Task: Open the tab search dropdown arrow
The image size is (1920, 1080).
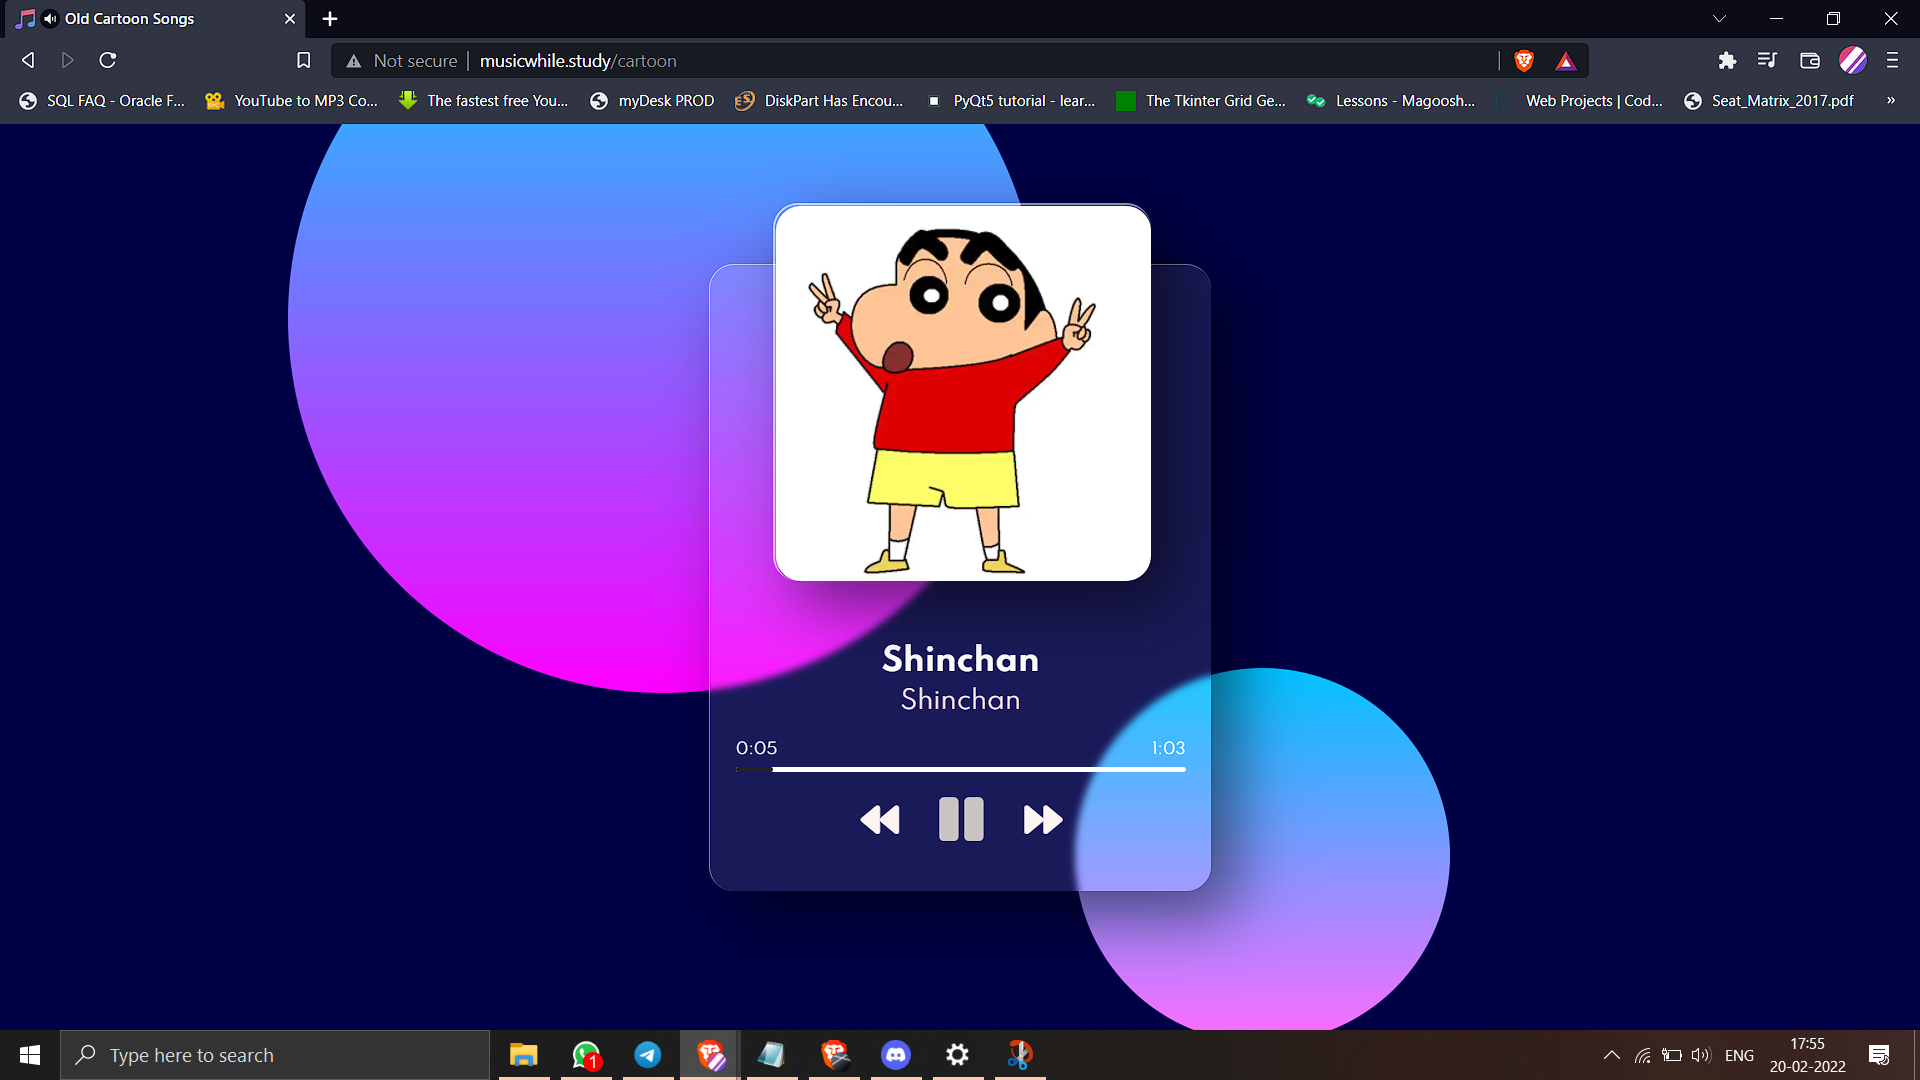Action: click(1719, 19)
